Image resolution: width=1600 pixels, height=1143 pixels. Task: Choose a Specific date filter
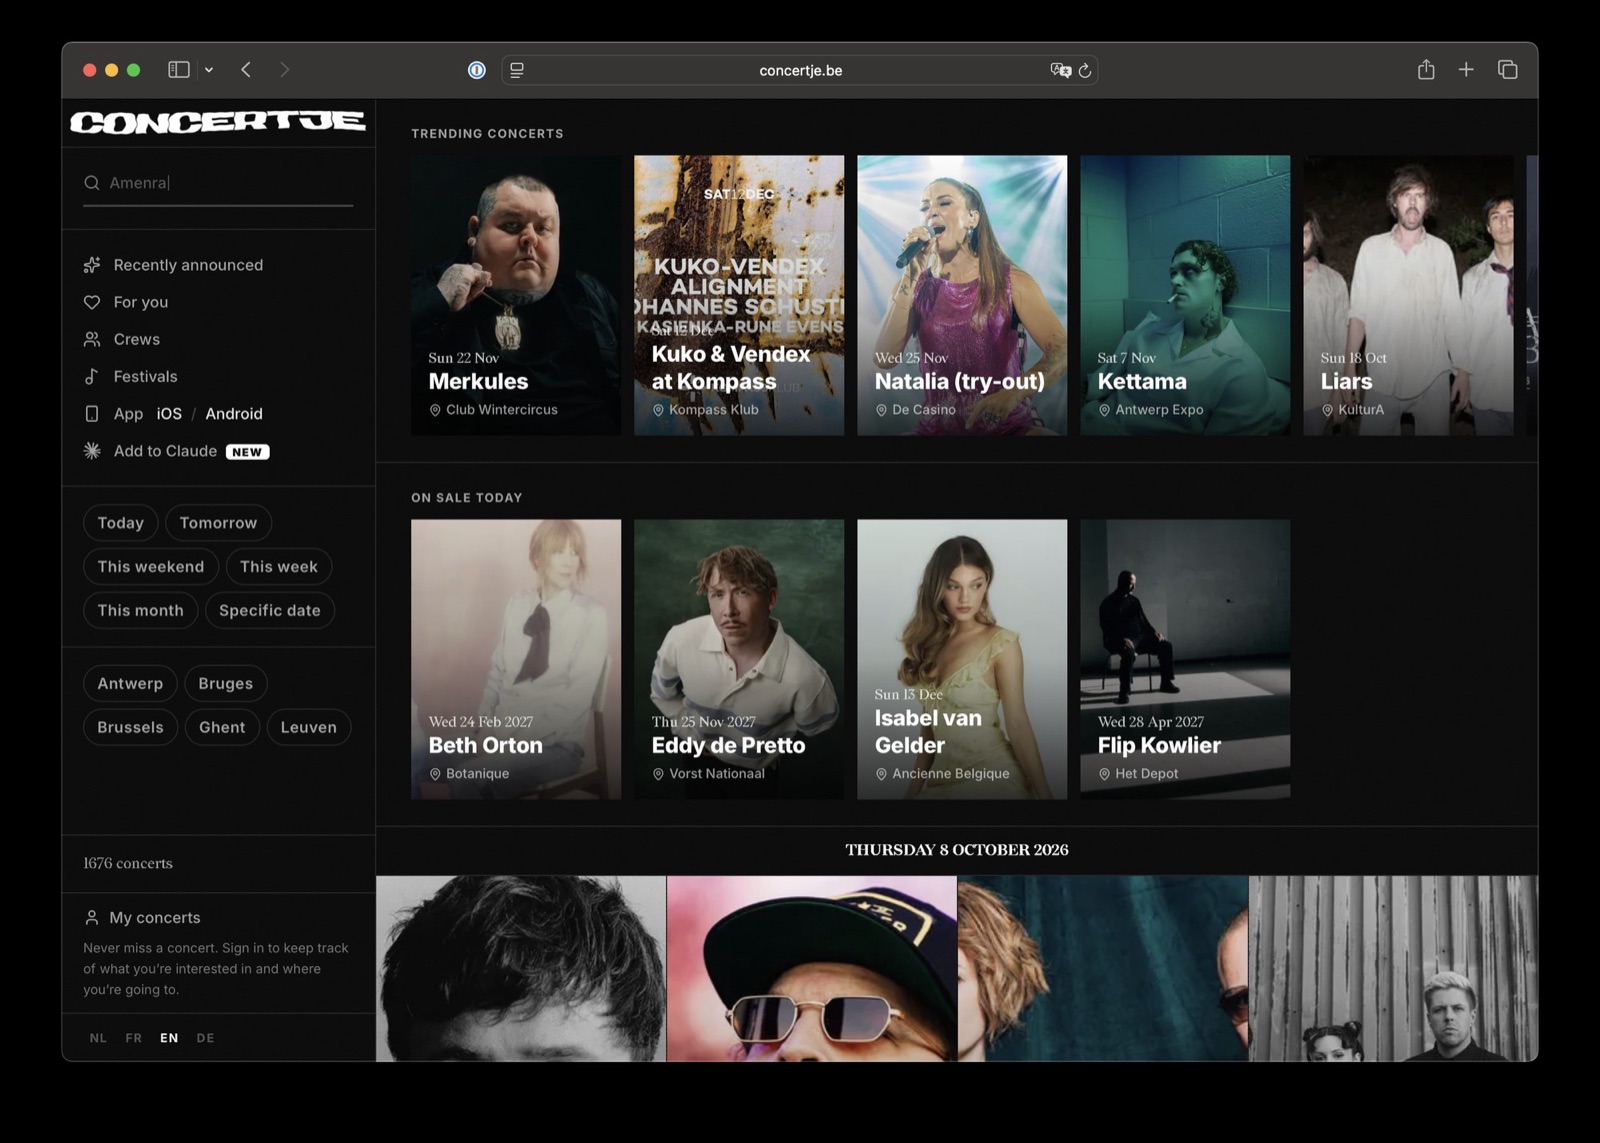(270, 611)
